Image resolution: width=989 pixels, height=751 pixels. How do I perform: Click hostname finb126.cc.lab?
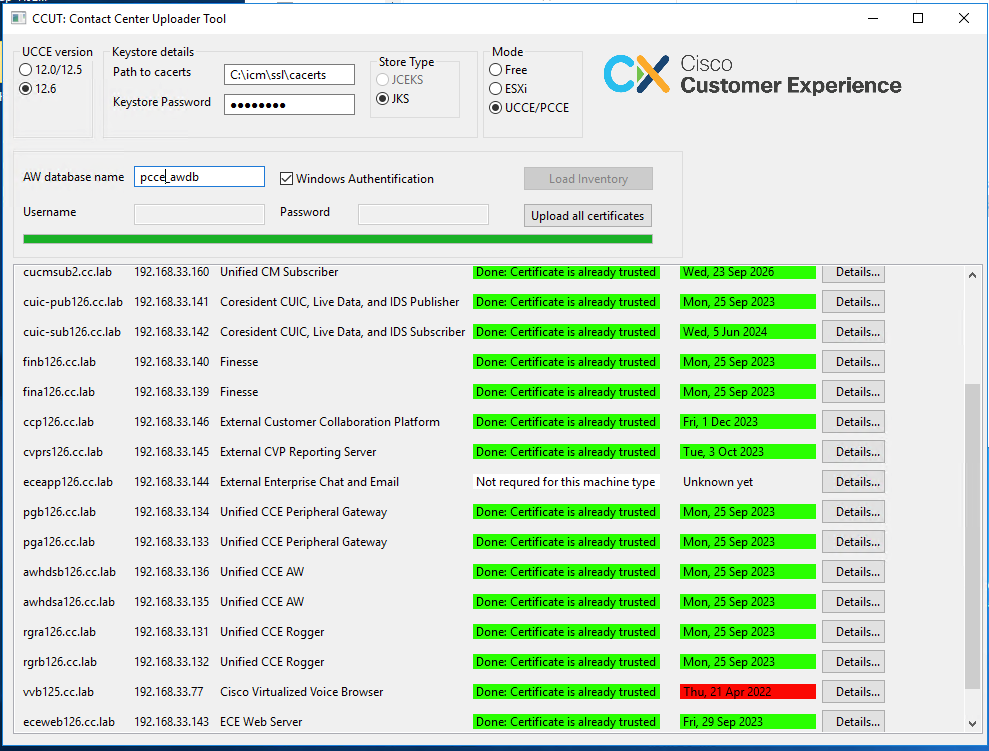59,362
